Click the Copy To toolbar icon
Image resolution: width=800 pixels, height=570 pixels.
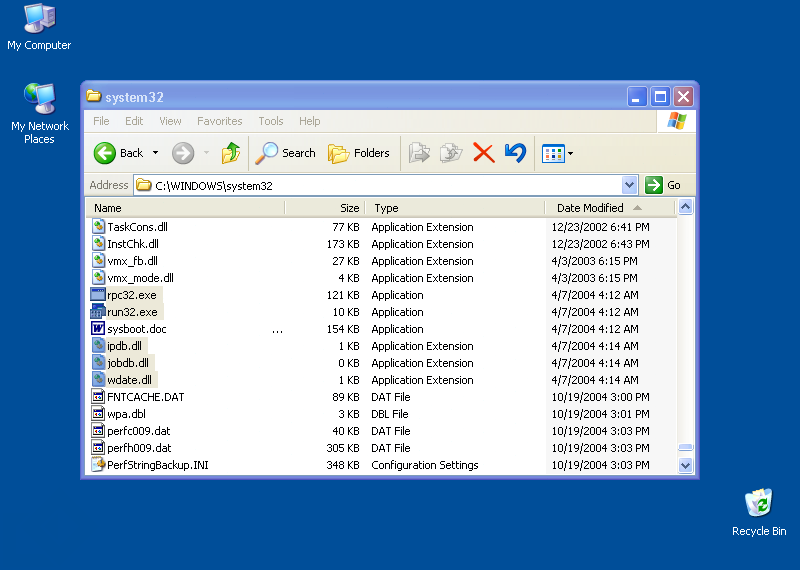tap(451, 153)
